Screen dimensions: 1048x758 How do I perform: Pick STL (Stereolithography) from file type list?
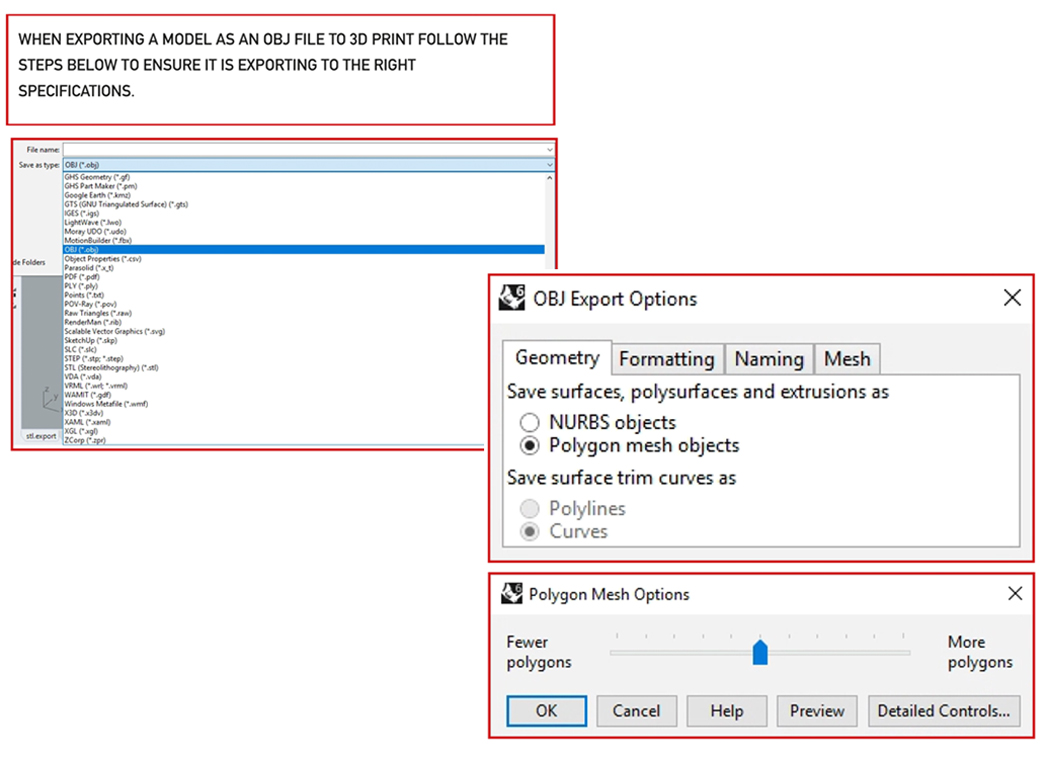(x=111, y=368)
